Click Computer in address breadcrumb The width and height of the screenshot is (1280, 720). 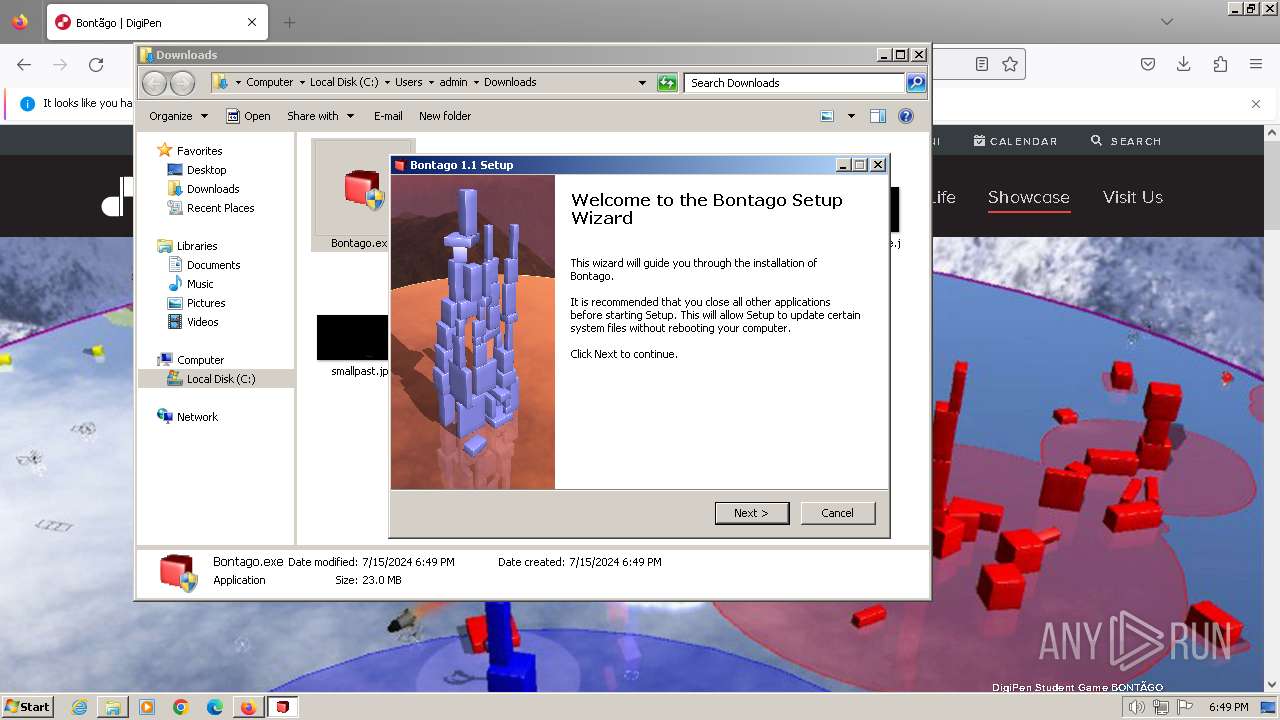pos(270,83)
